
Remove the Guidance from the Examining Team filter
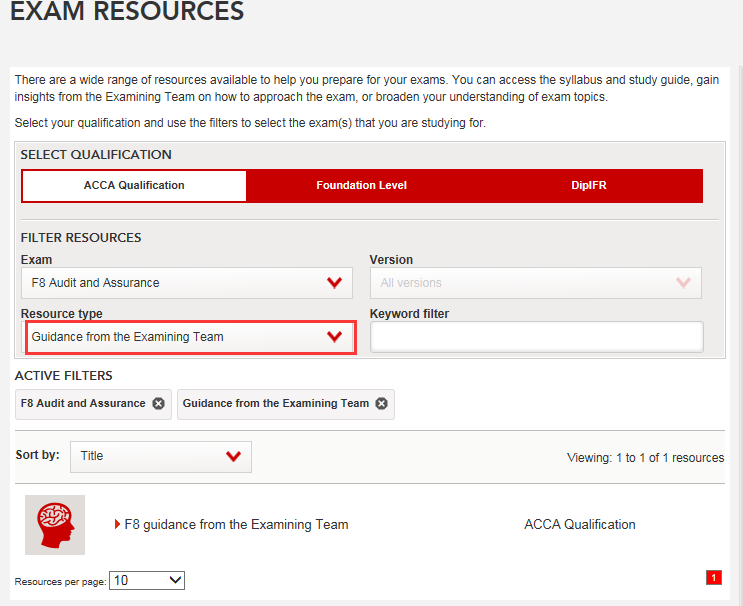tap(381, 404)
